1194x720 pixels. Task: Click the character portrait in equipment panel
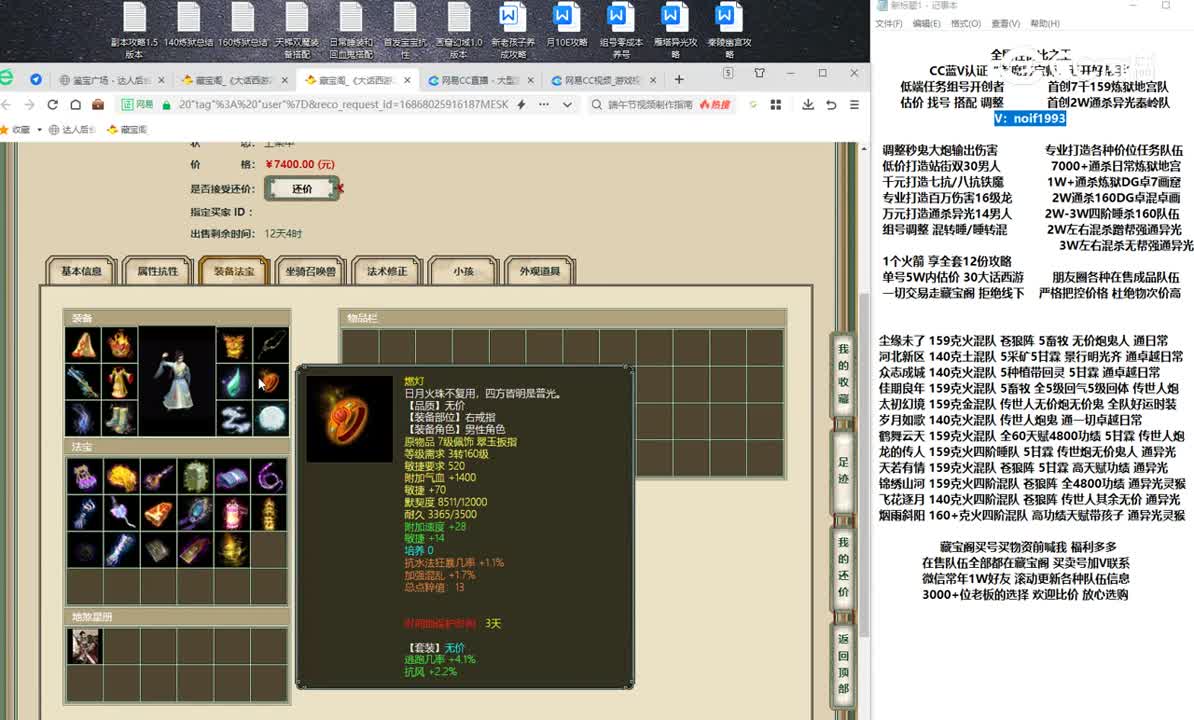click(177, 381)
